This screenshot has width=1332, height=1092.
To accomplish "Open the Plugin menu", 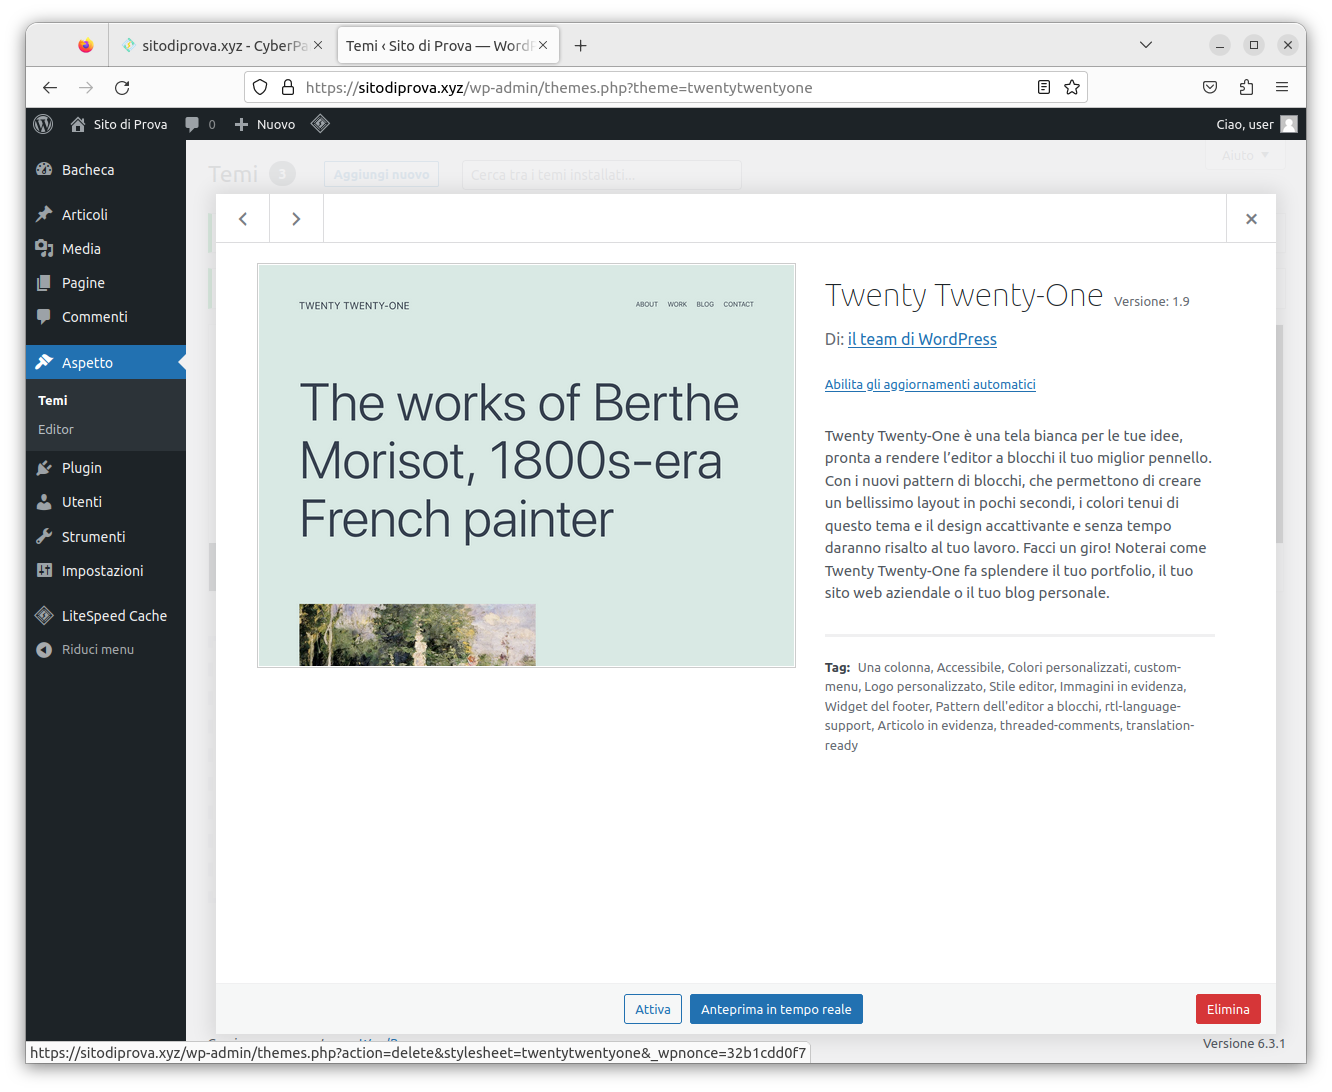I will click(x=106, y=468).
